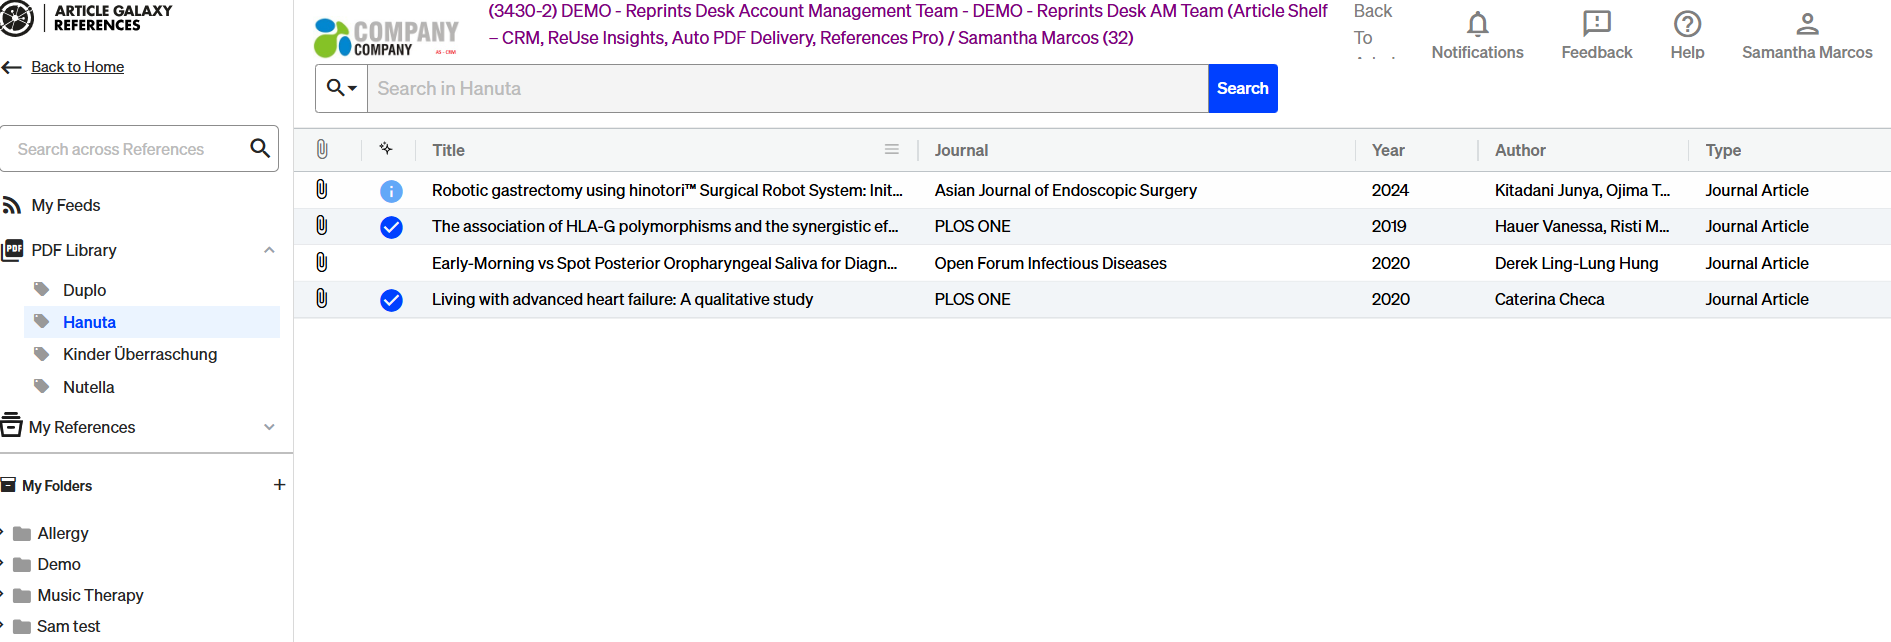
Task: Toggle blue checkmark on HLA-G polymorphisms row
Action: tap(391, 227)
